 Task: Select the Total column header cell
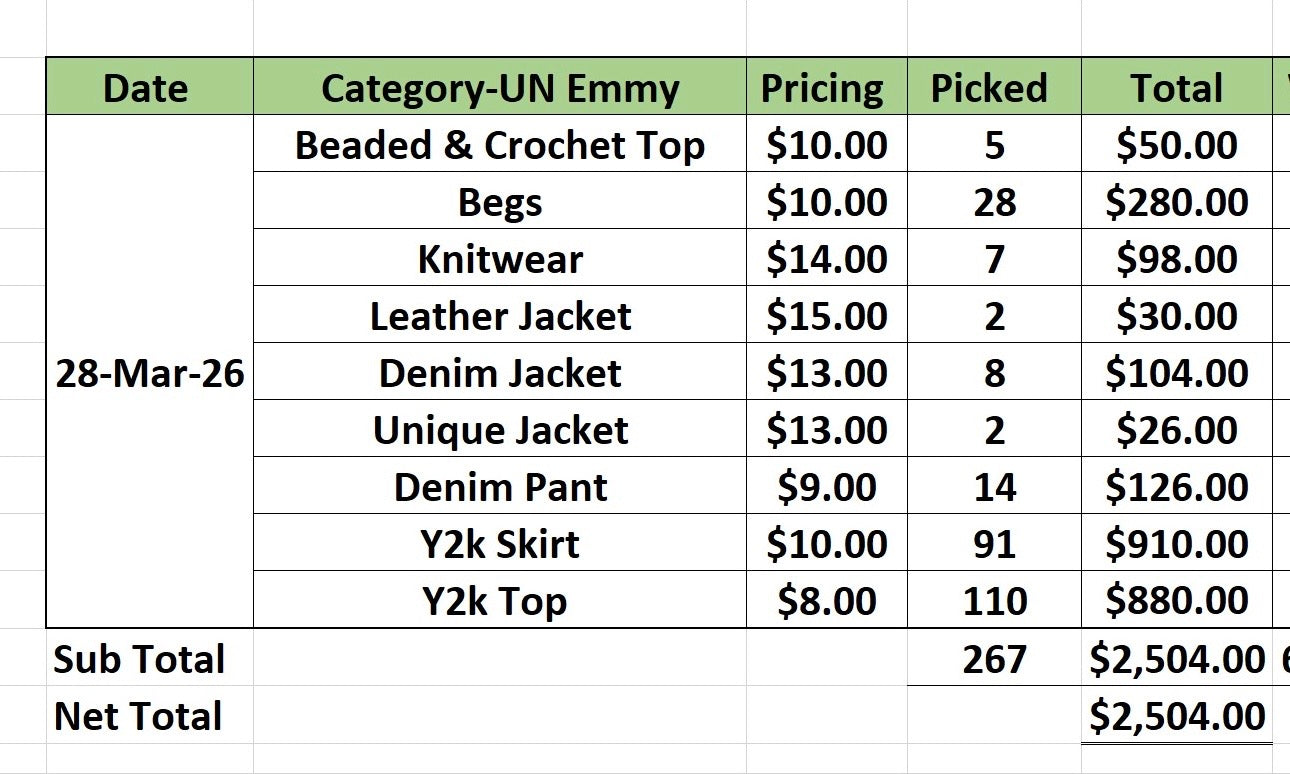(1177, 87)
